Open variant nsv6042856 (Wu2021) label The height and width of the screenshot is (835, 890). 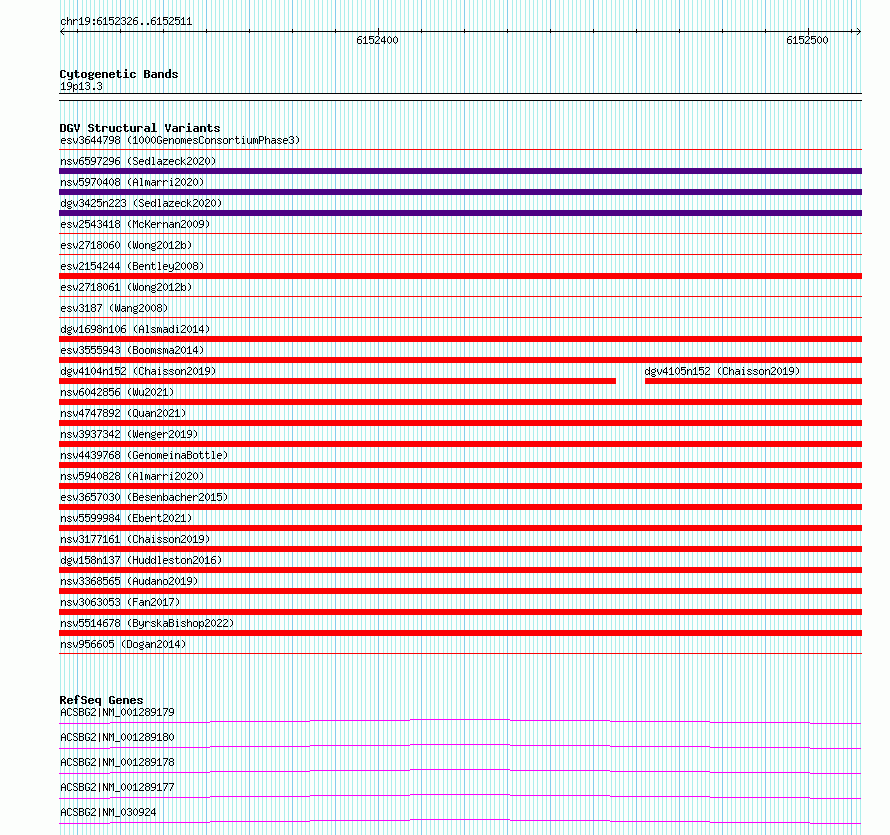[117, 392]
